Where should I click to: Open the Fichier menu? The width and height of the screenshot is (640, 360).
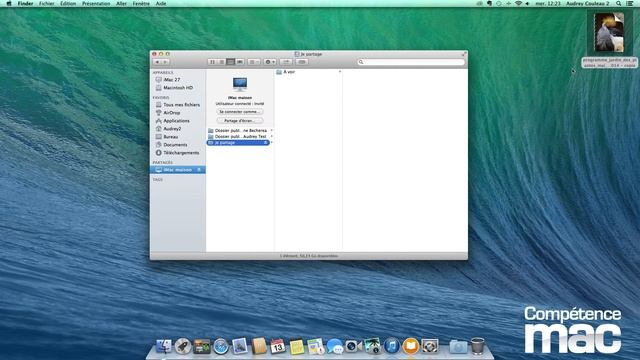click(47, 3)
